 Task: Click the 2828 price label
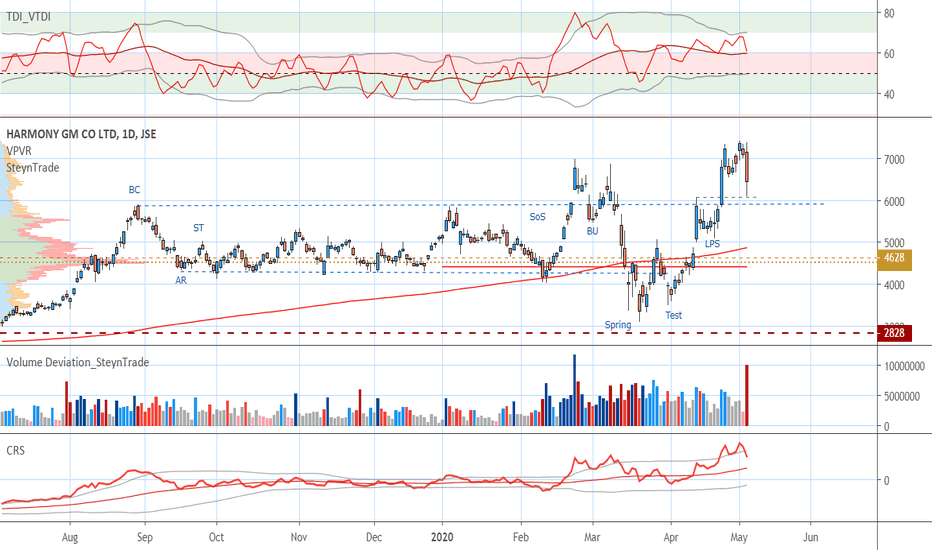[895, 333]
